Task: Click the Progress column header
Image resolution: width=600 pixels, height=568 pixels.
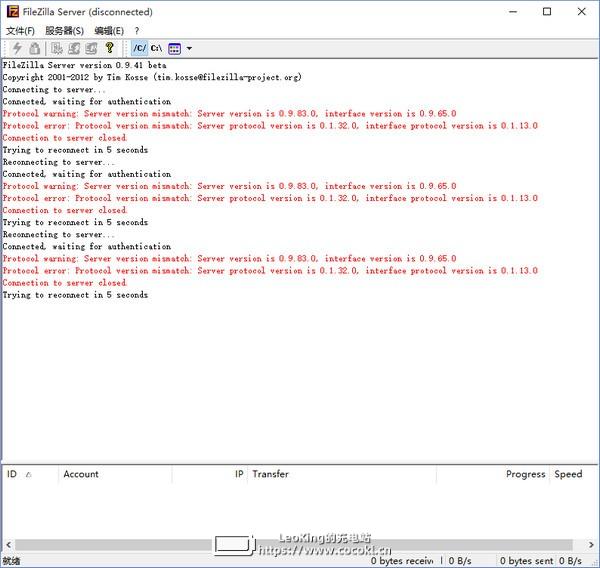Action: tap(492, 474)
